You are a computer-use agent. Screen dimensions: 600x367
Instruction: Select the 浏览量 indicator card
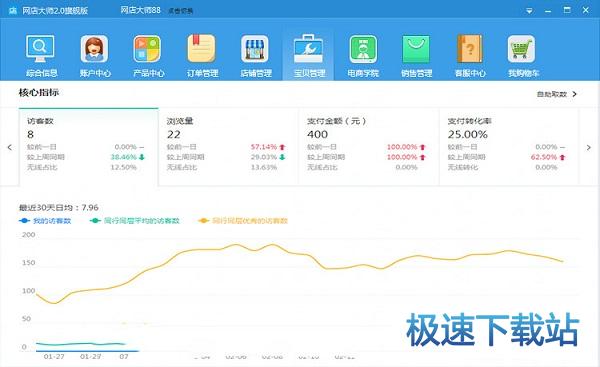tap(228, 147)
